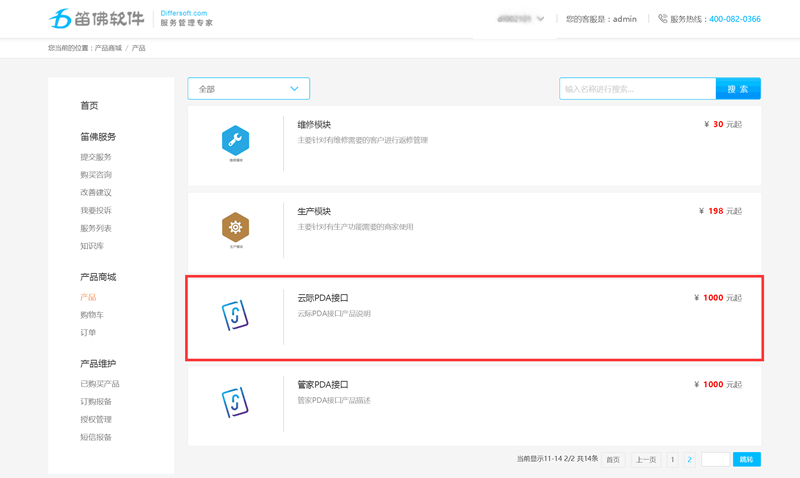Click the 云际PDA接口 product icon
800x478 pixels.
(x=235, y=315)
